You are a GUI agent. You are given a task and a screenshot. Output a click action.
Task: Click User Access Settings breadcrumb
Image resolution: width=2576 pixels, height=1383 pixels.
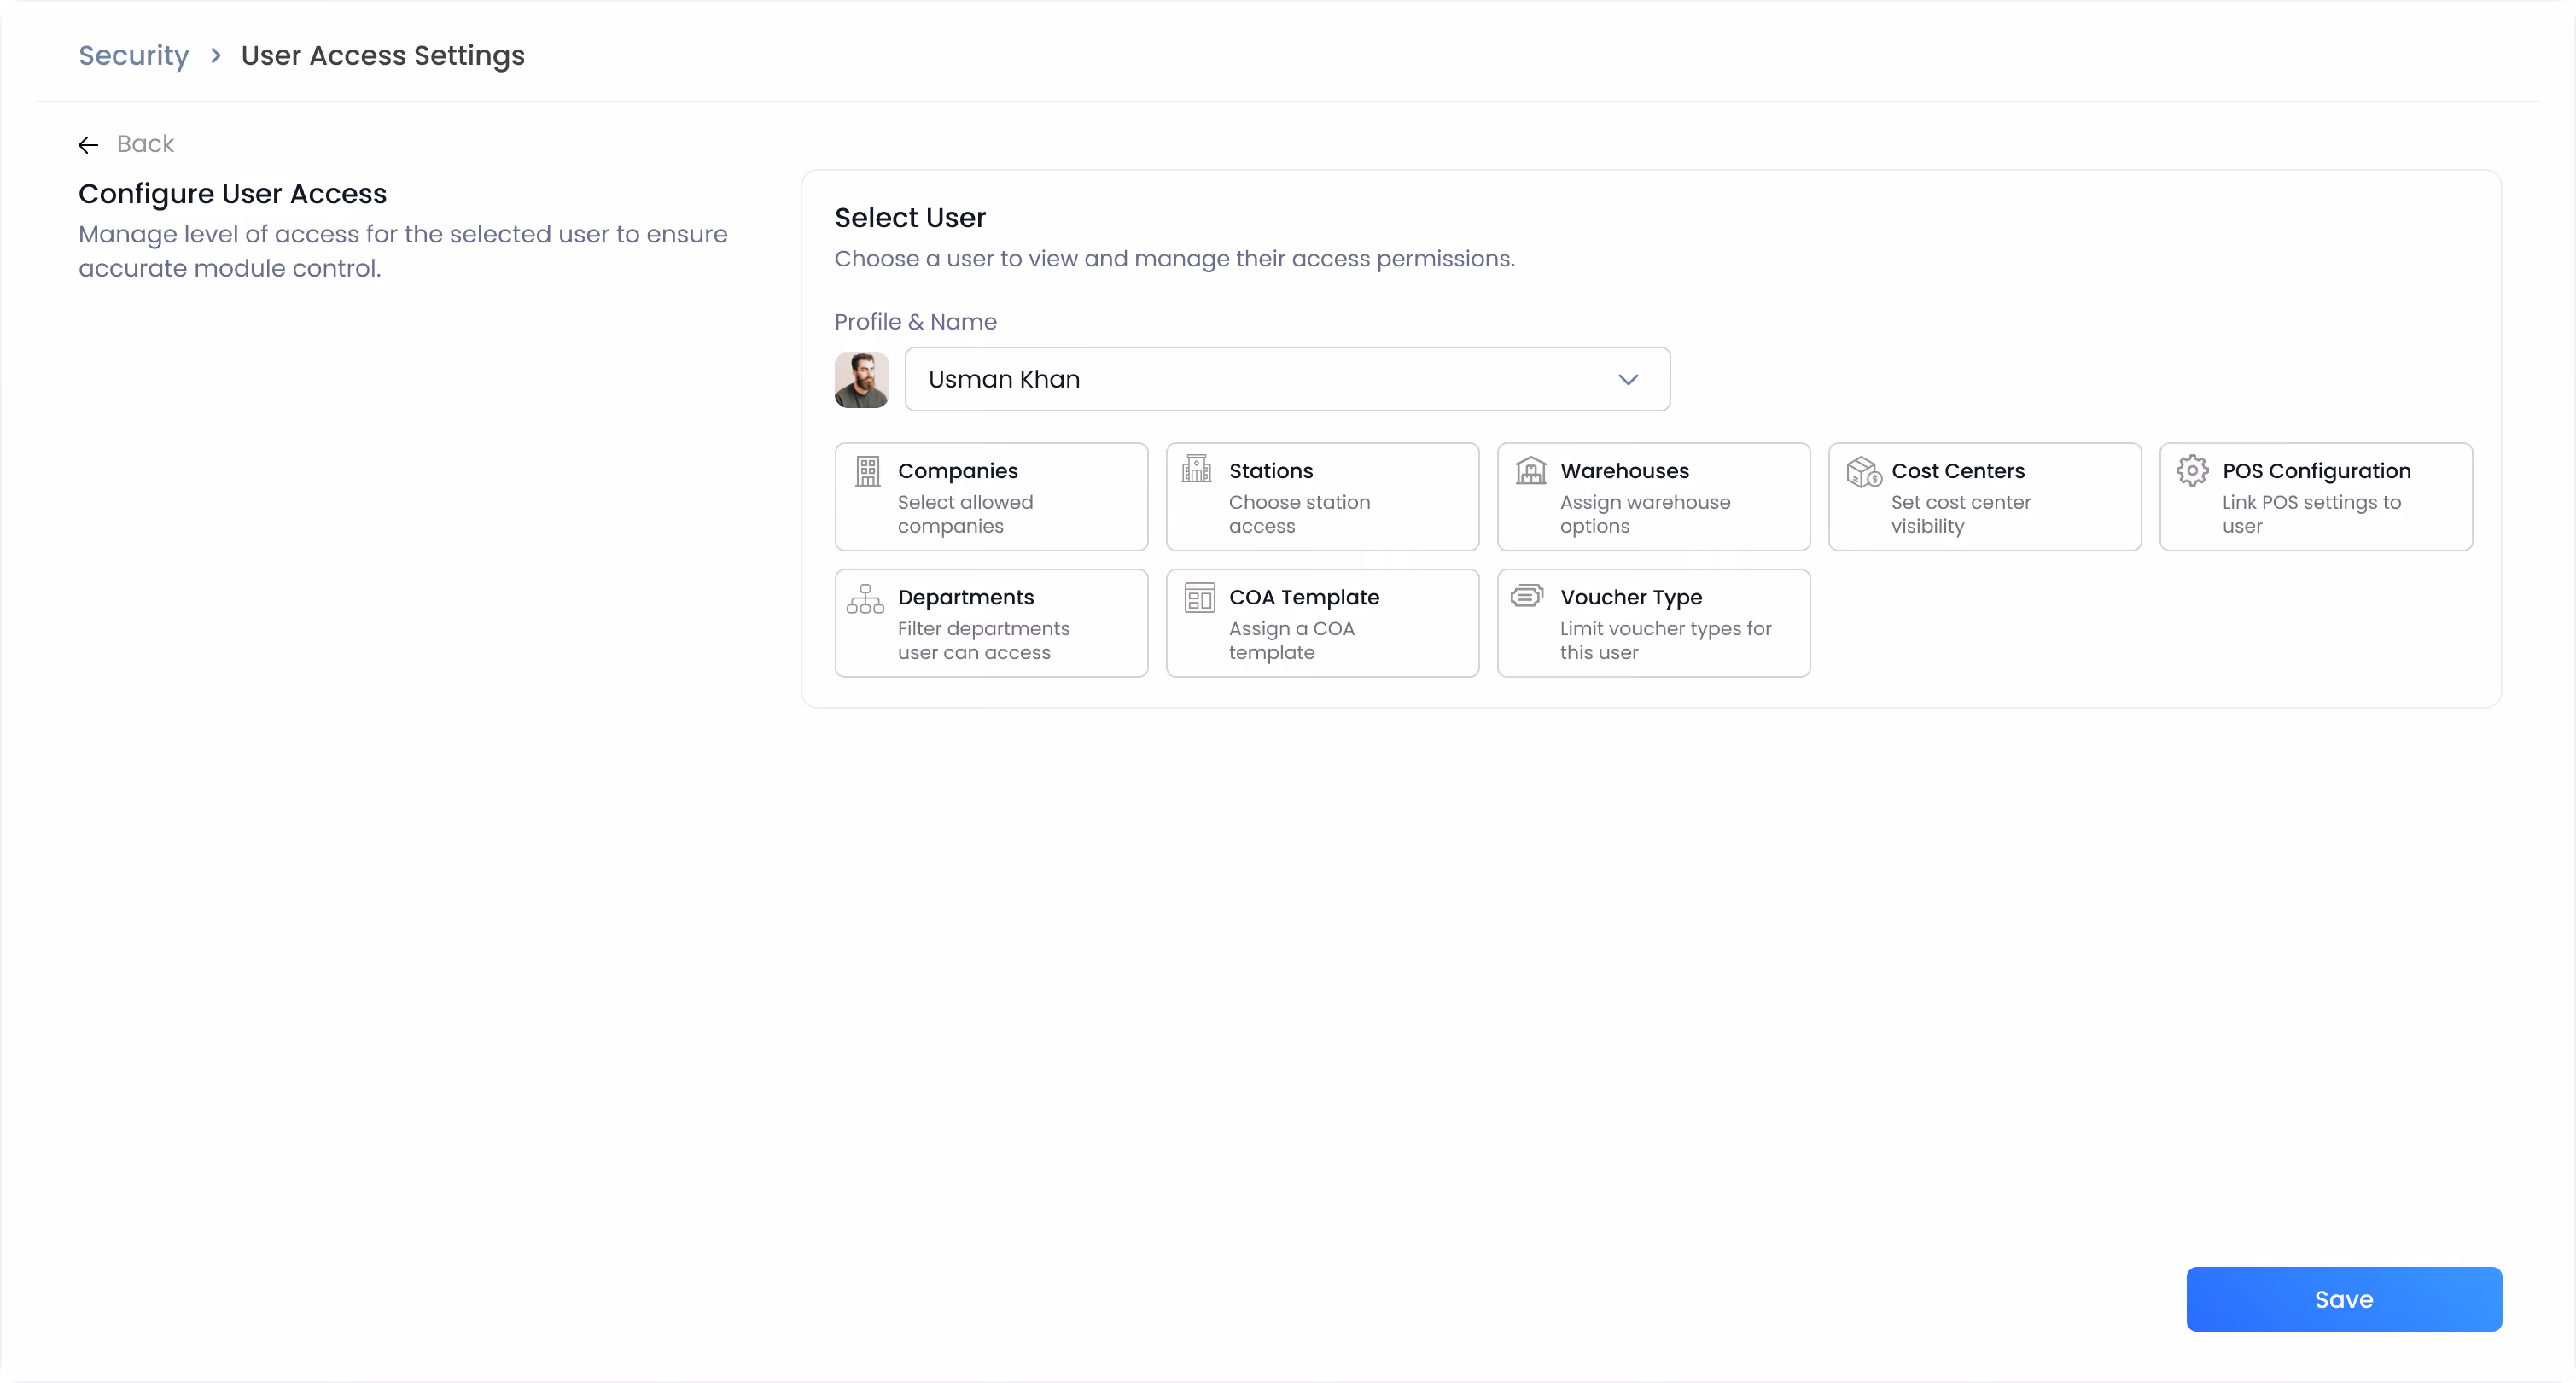382,55
